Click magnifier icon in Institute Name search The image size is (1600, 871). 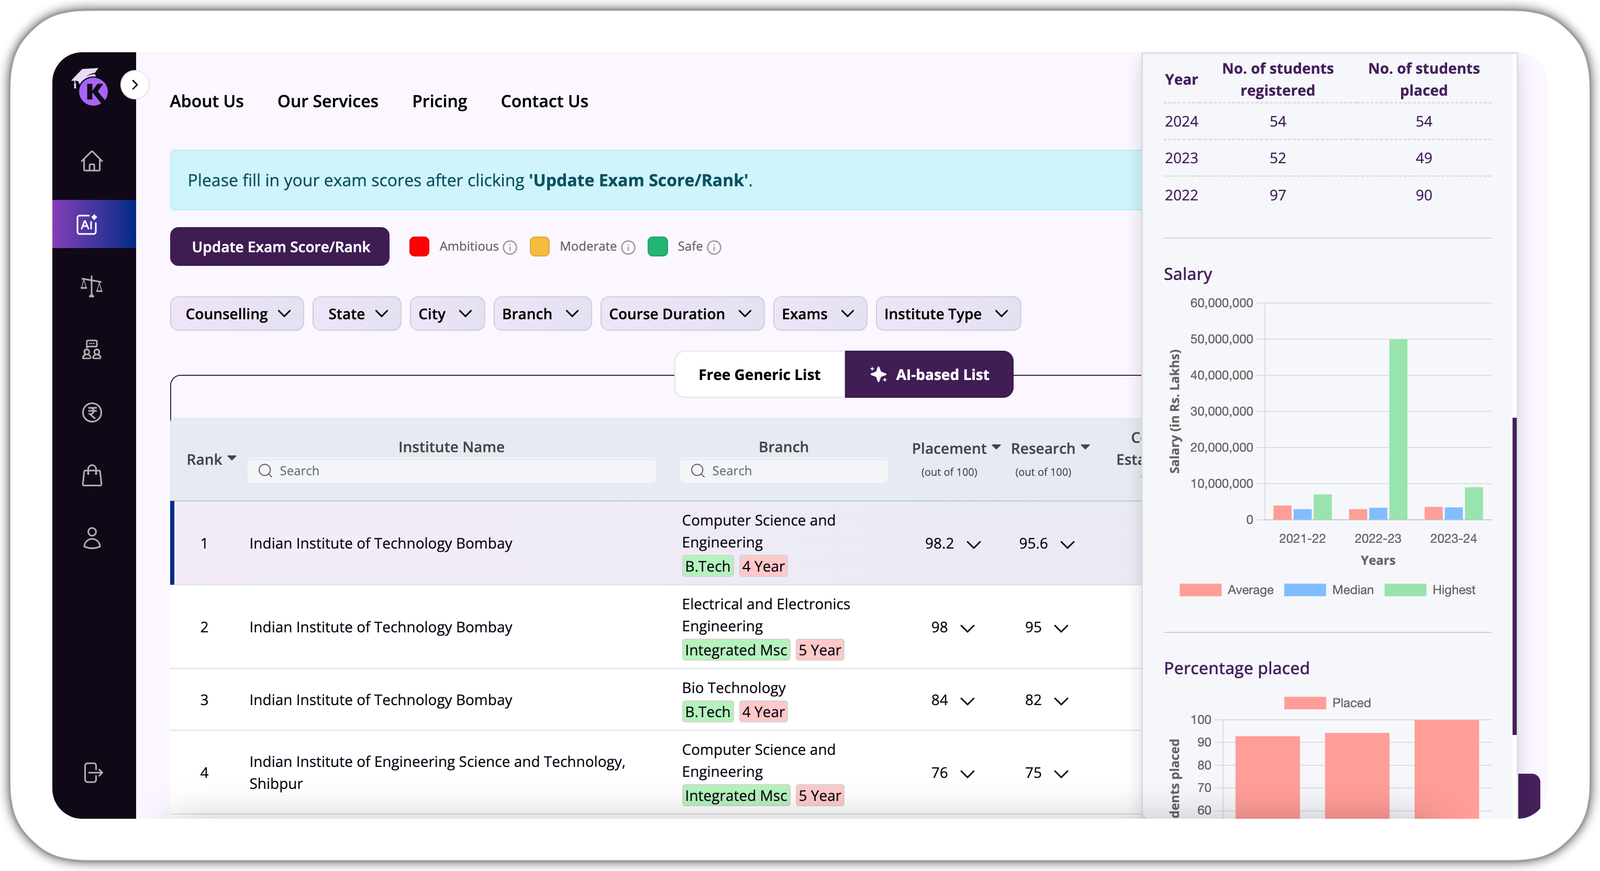265,471
